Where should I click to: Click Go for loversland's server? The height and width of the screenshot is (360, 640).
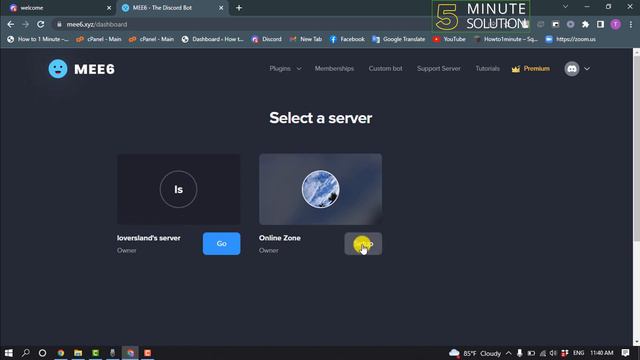coord(222,244)
